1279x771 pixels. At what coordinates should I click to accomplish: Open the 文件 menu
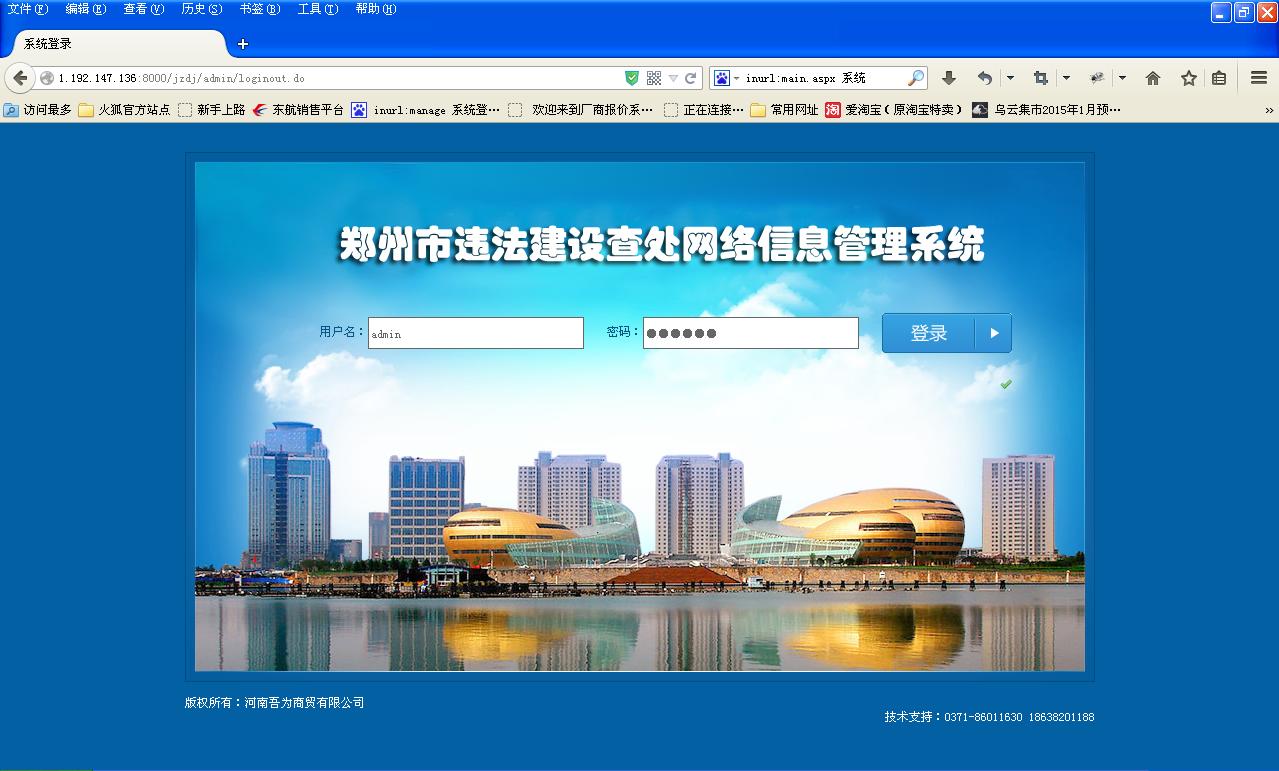click(28, 9)
